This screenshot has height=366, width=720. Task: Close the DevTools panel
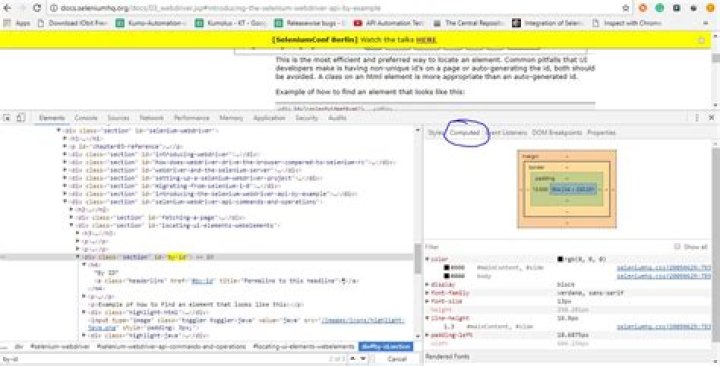tap(711, 118)
